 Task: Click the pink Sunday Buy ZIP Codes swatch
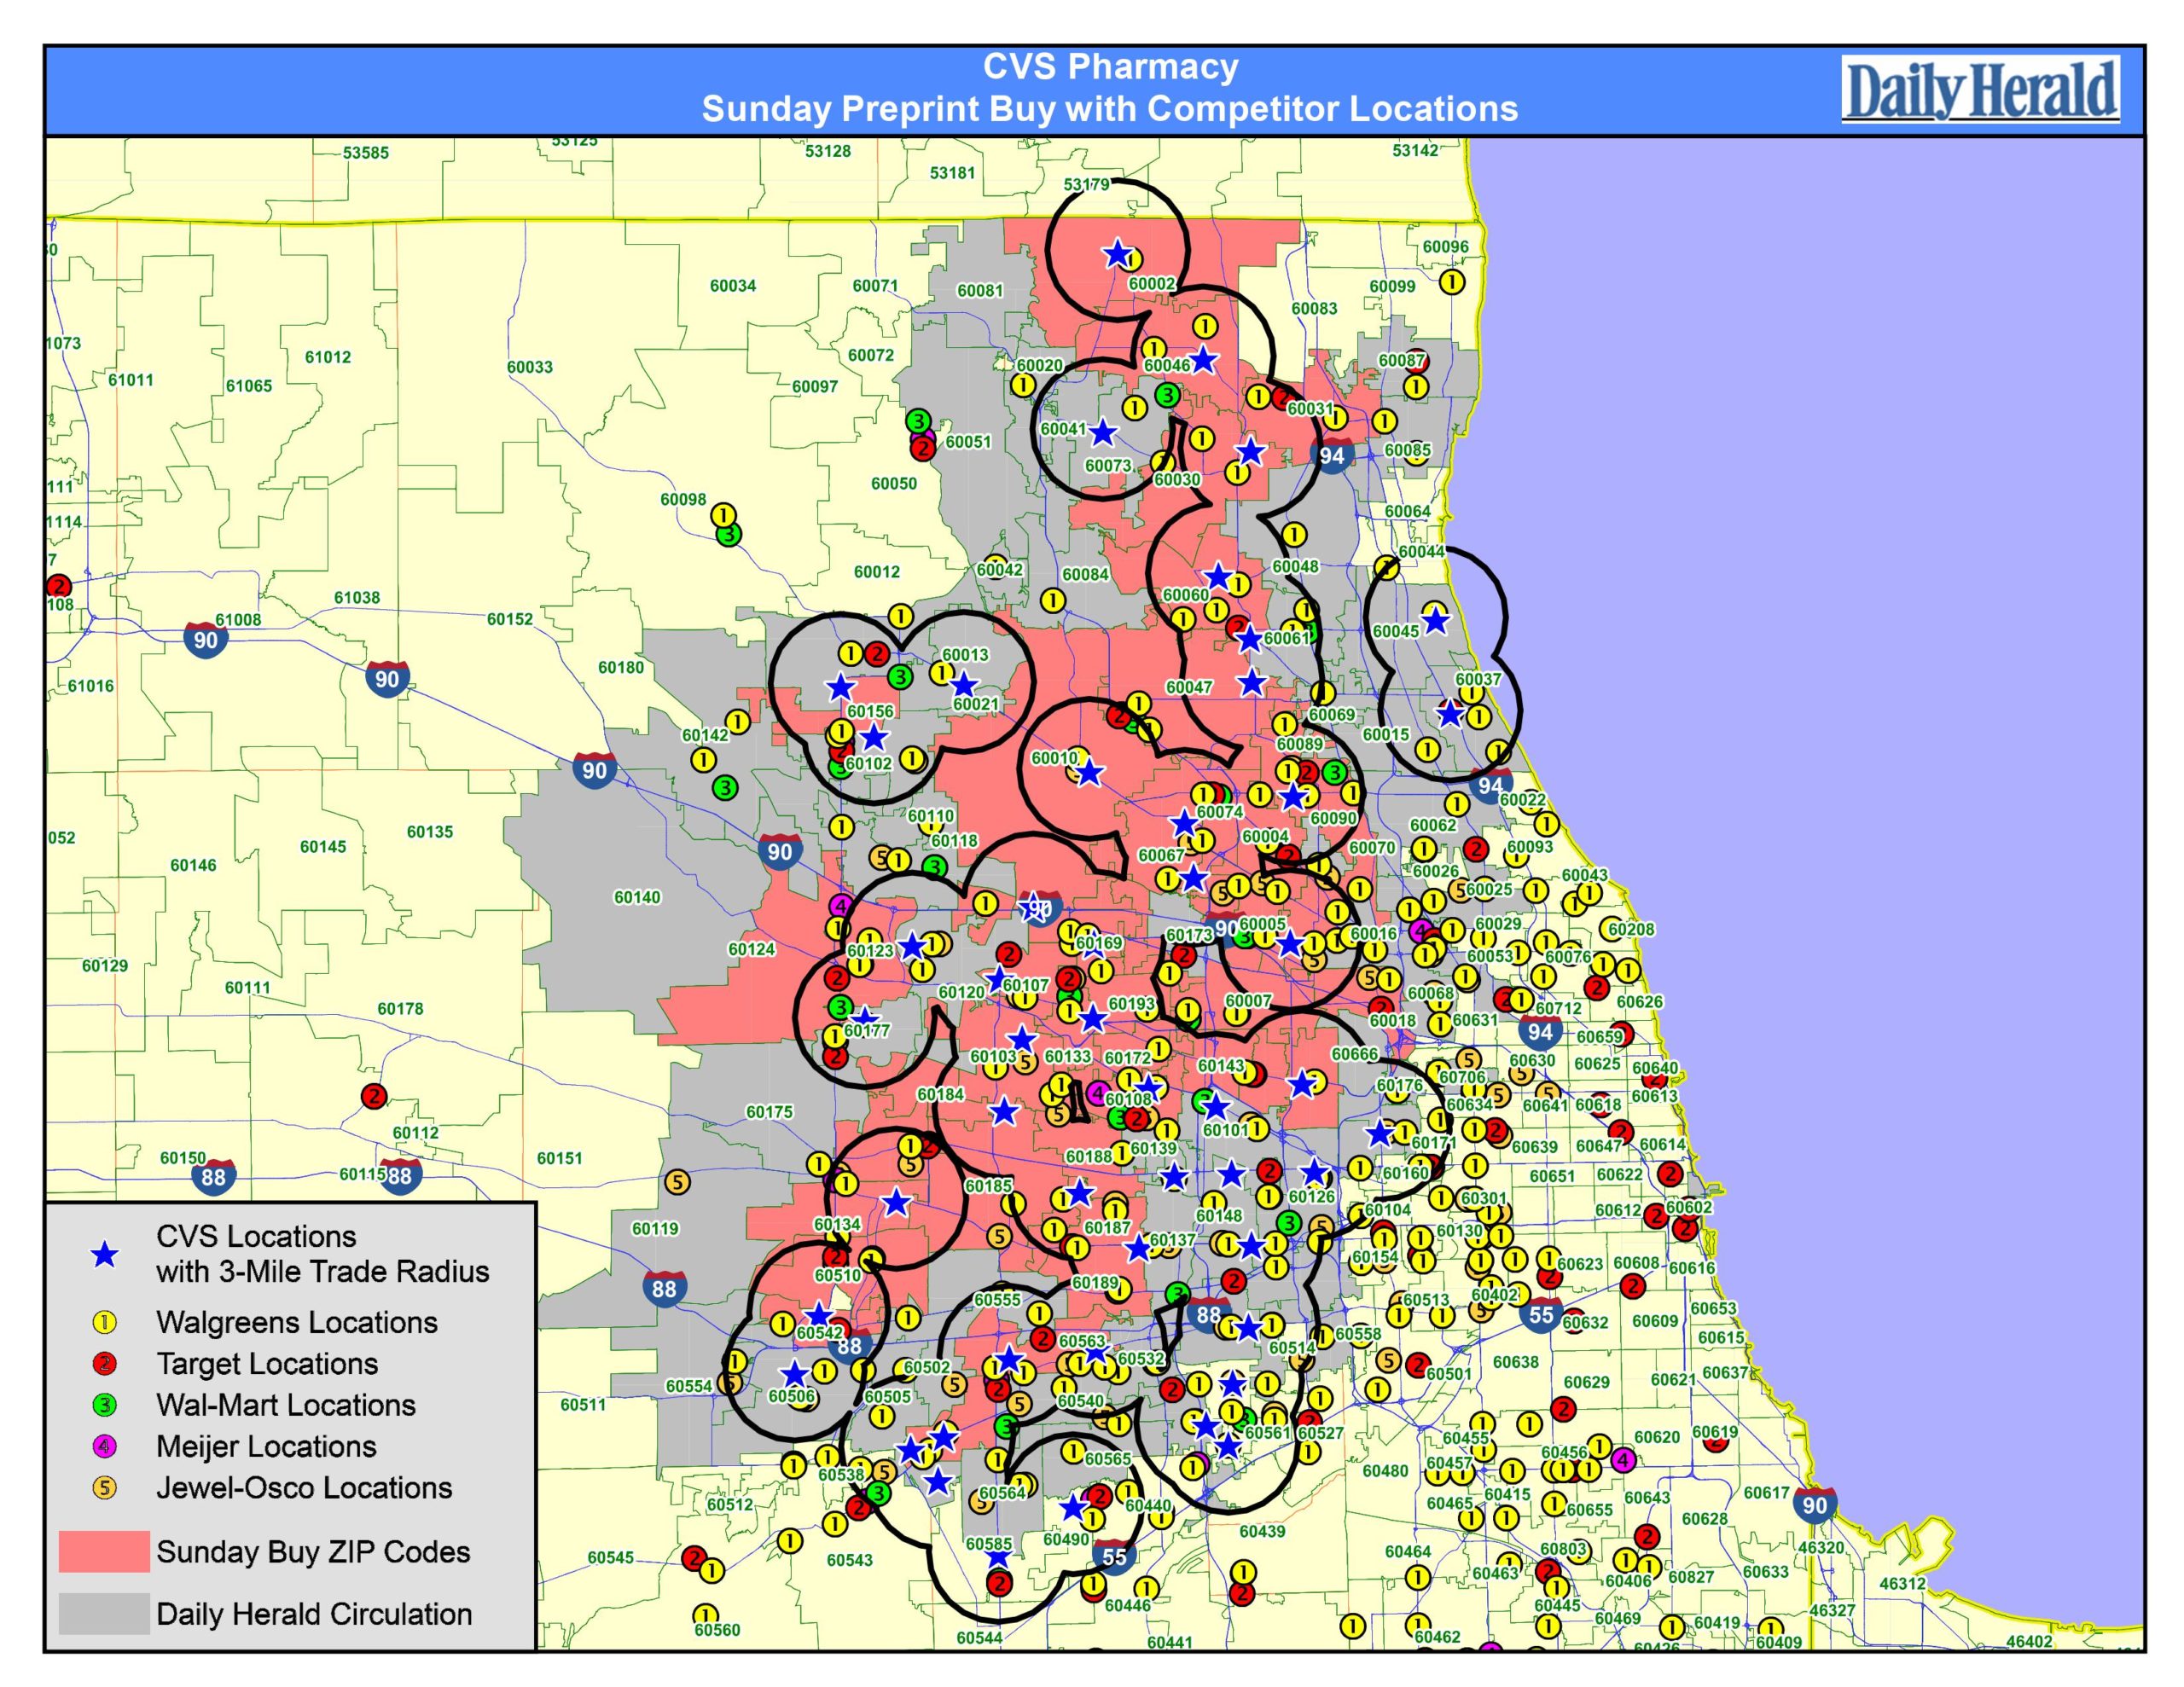[104, 1552]
